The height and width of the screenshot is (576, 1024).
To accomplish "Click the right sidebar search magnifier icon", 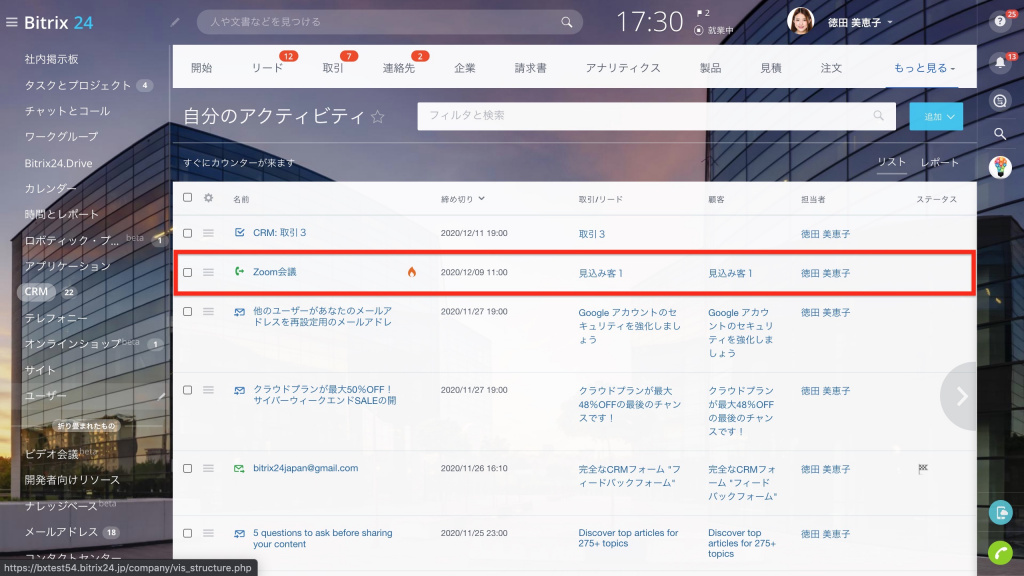I will pyautogui.click(x=1000, y=134).
